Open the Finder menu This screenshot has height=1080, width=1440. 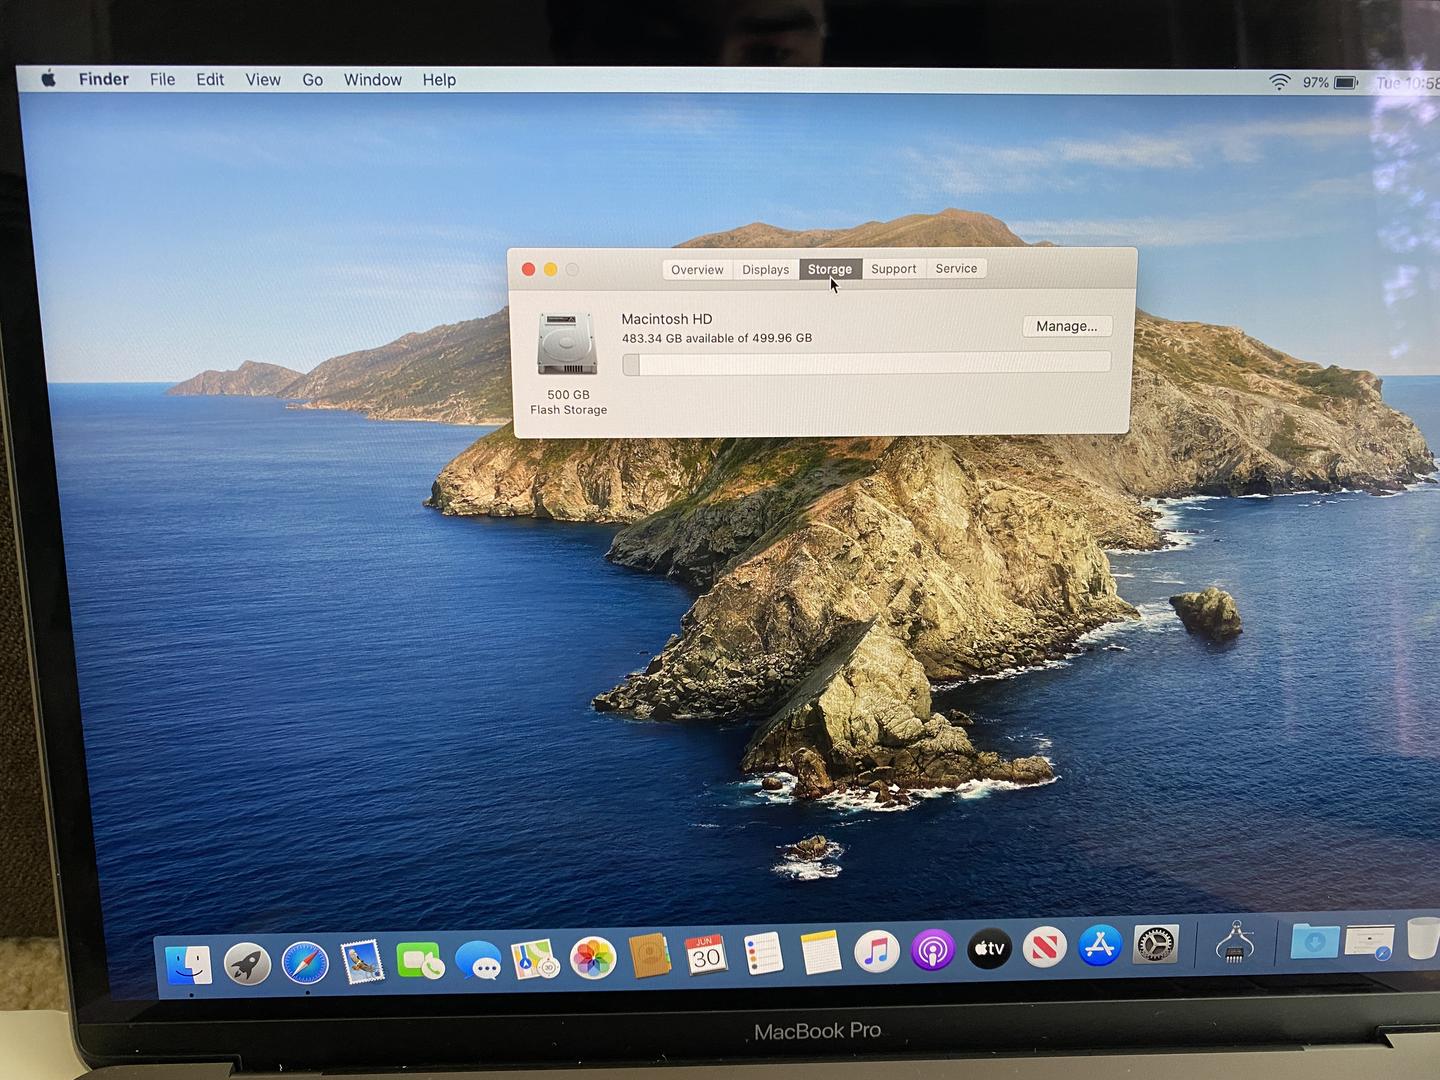[x=104, y=79]
